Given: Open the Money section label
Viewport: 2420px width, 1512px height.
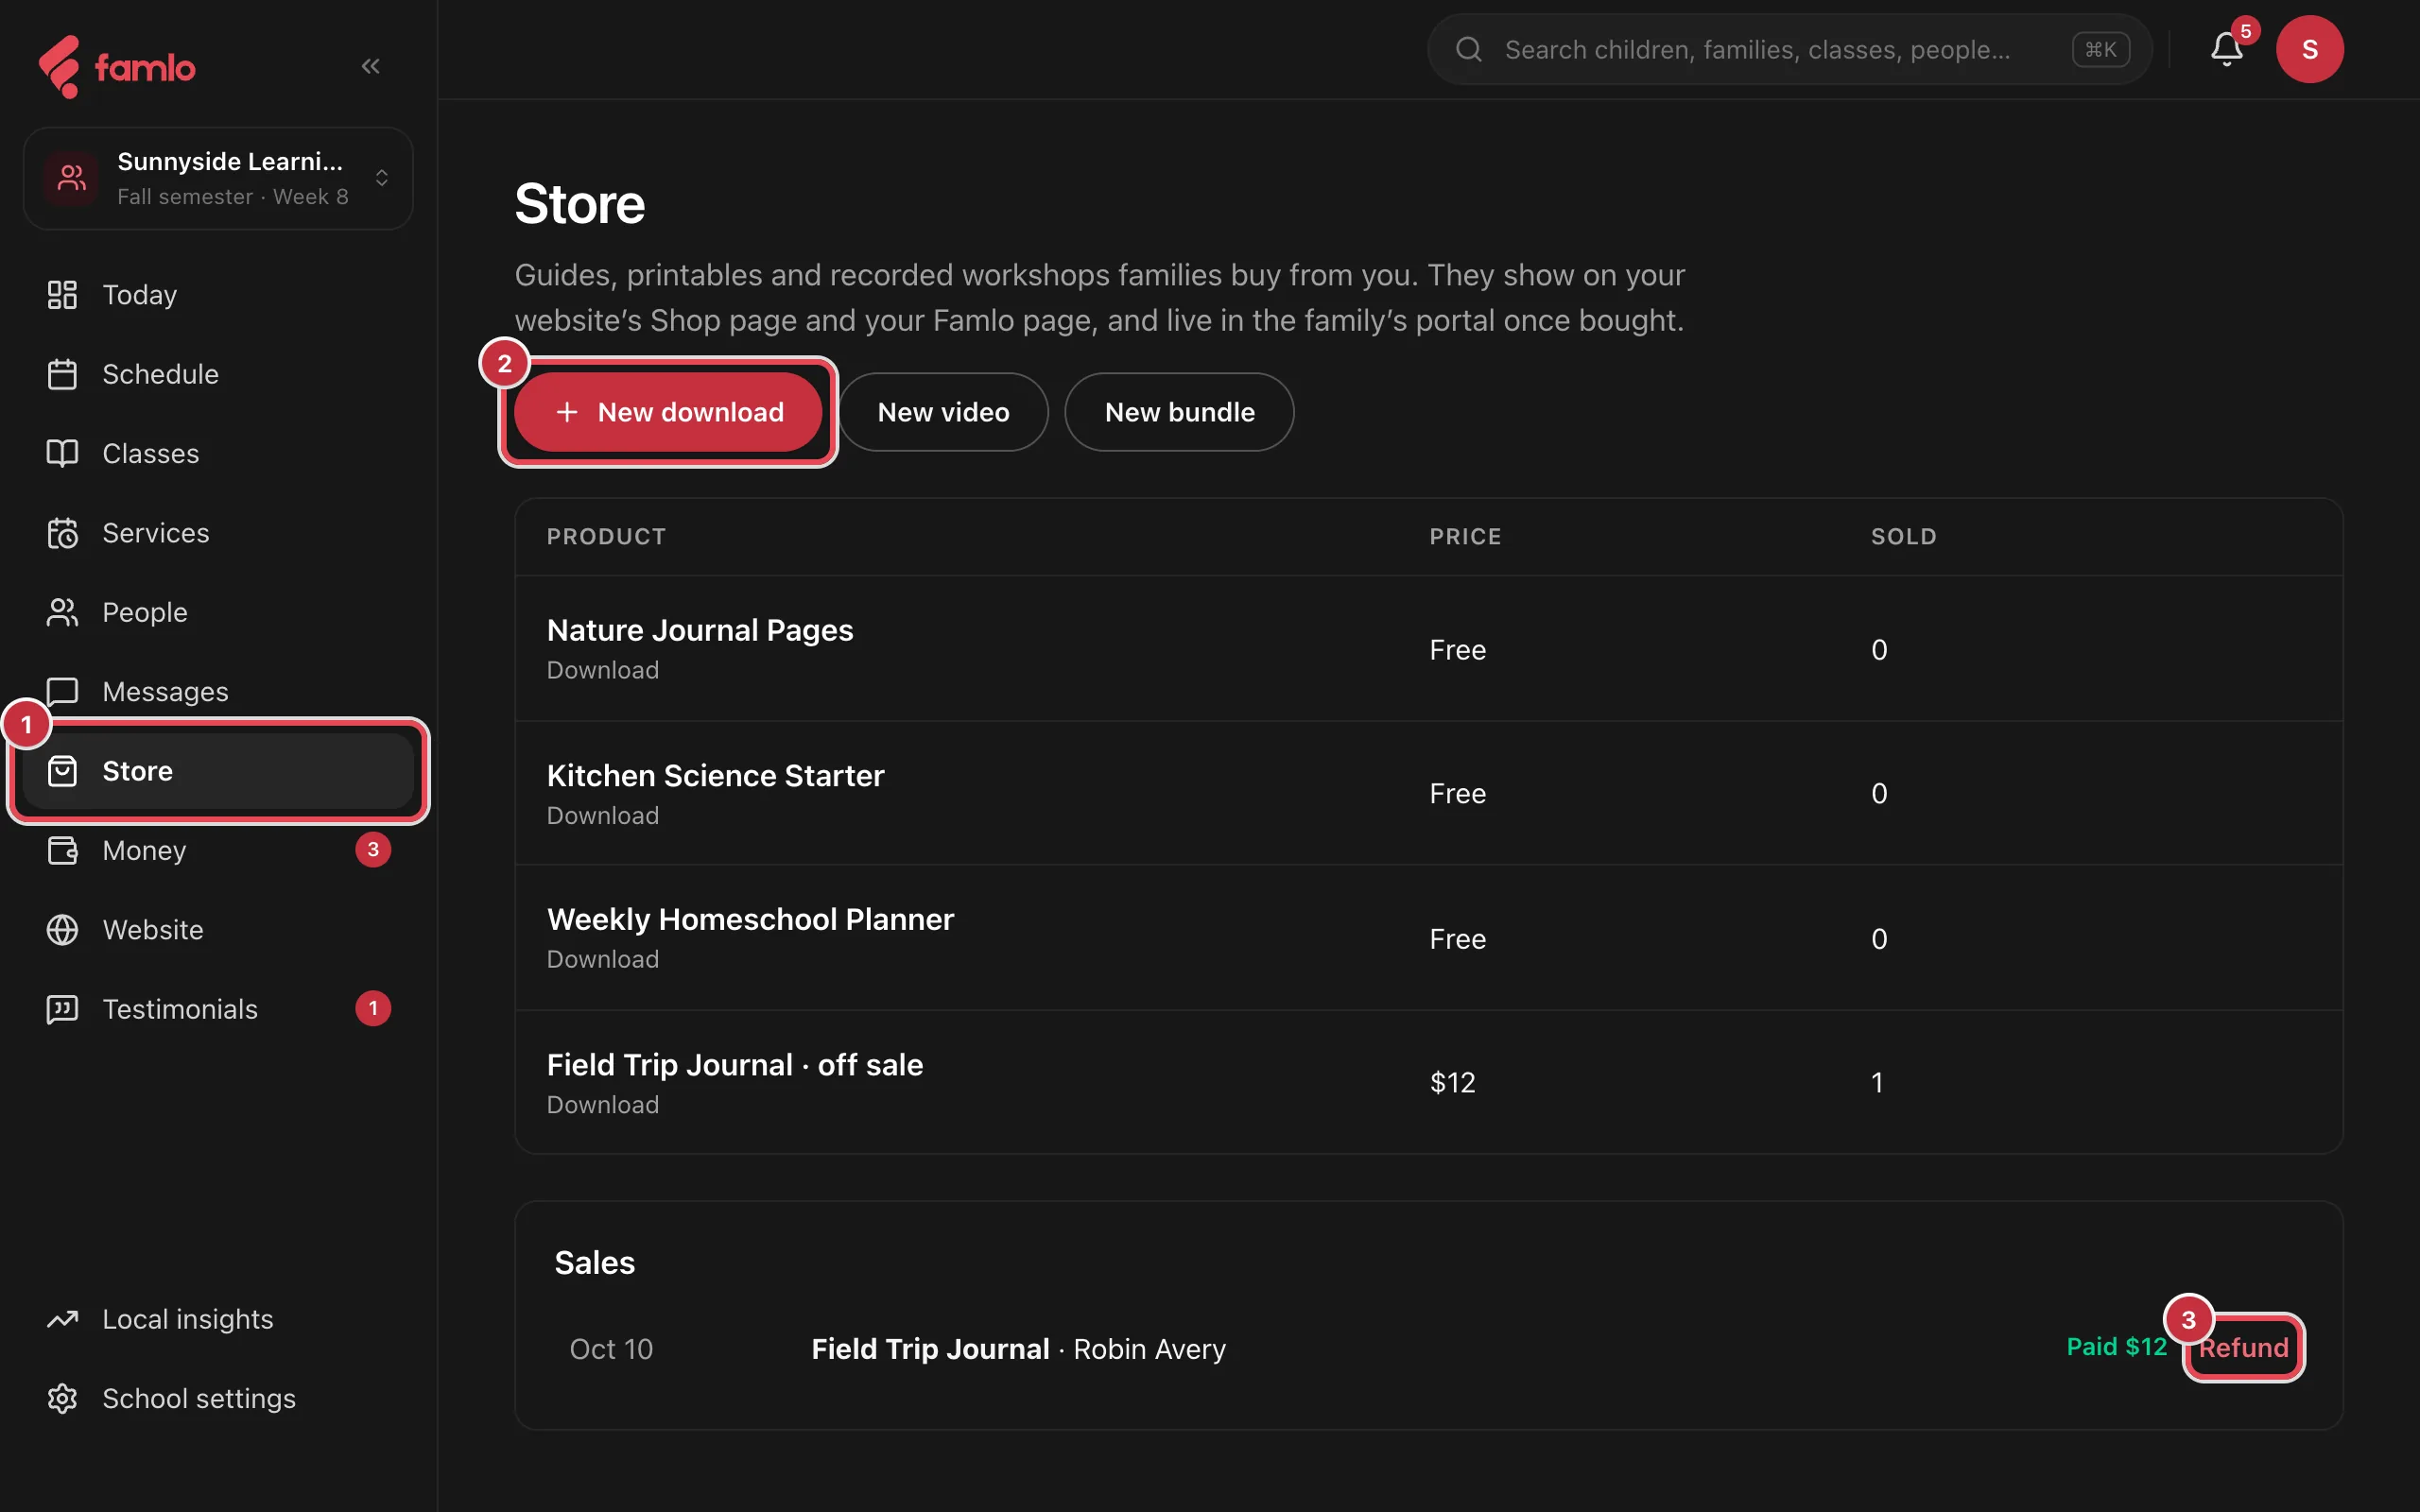Looking at the screenshot, I should tap(144, 850).
